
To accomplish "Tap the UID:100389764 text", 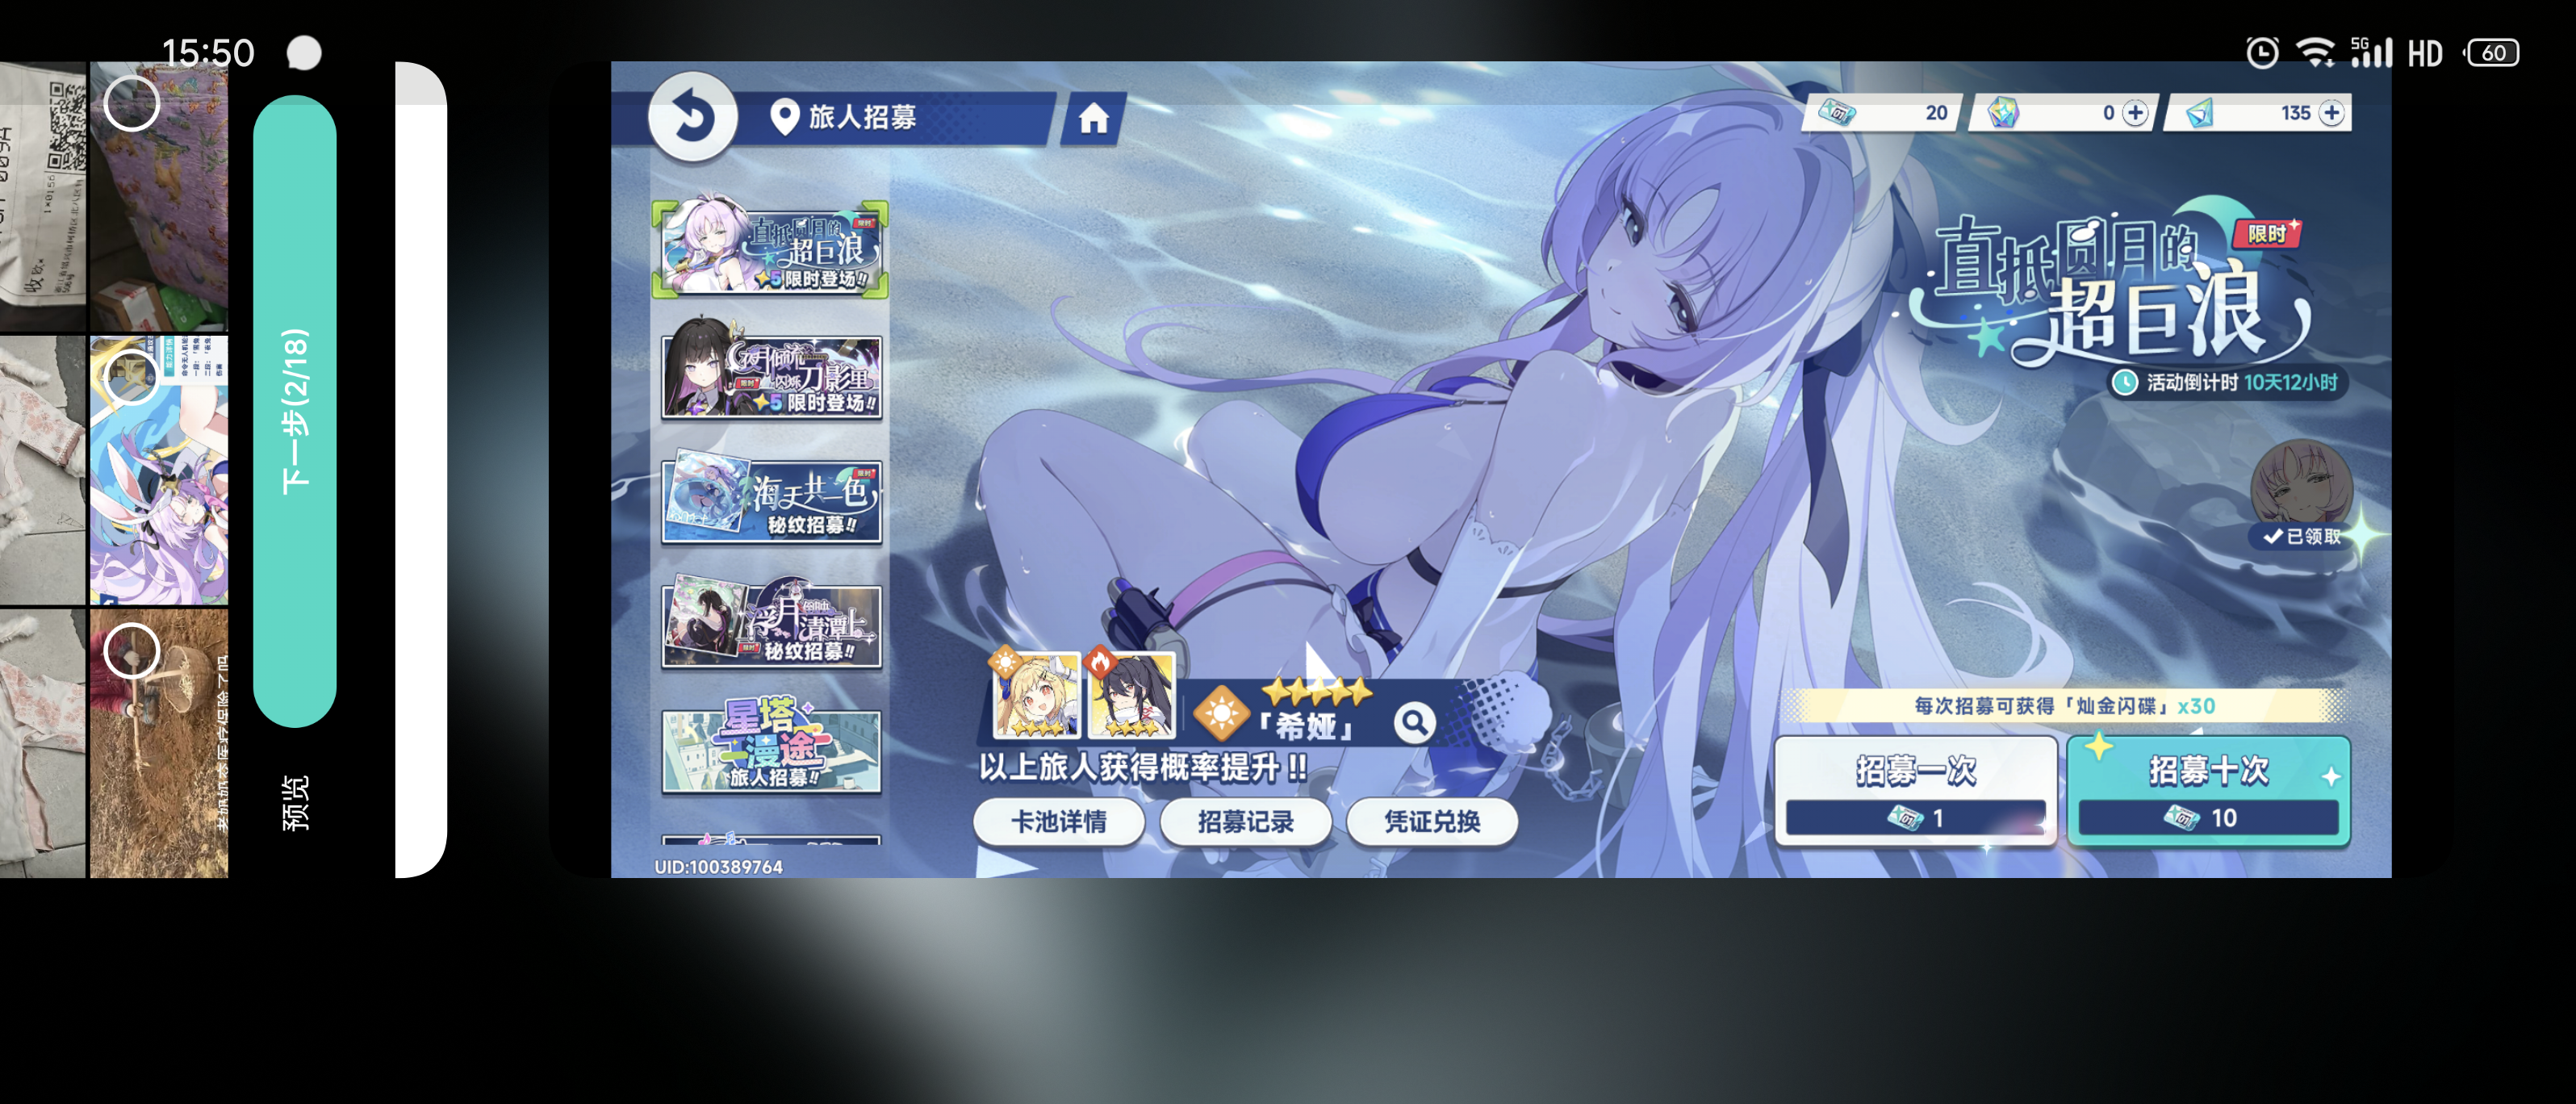I will pyautogui.click(x=718, y=867).
